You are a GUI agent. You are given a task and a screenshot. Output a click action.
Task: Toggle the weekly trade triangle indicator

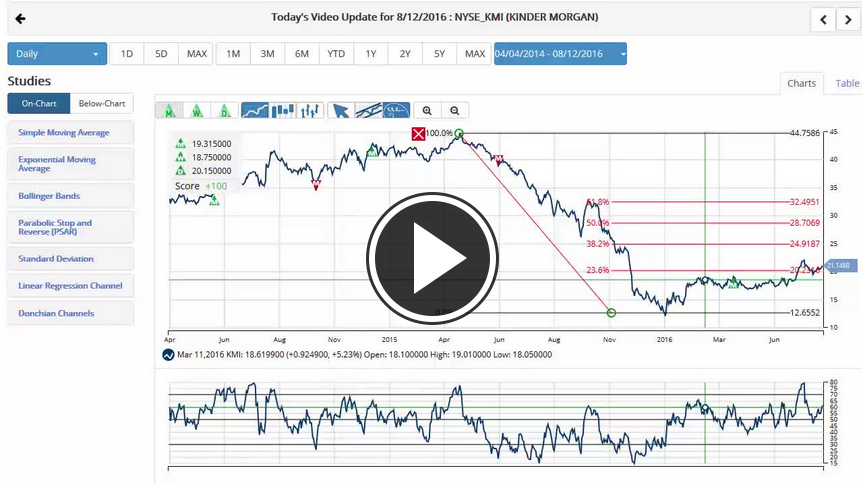click(197, 111)
